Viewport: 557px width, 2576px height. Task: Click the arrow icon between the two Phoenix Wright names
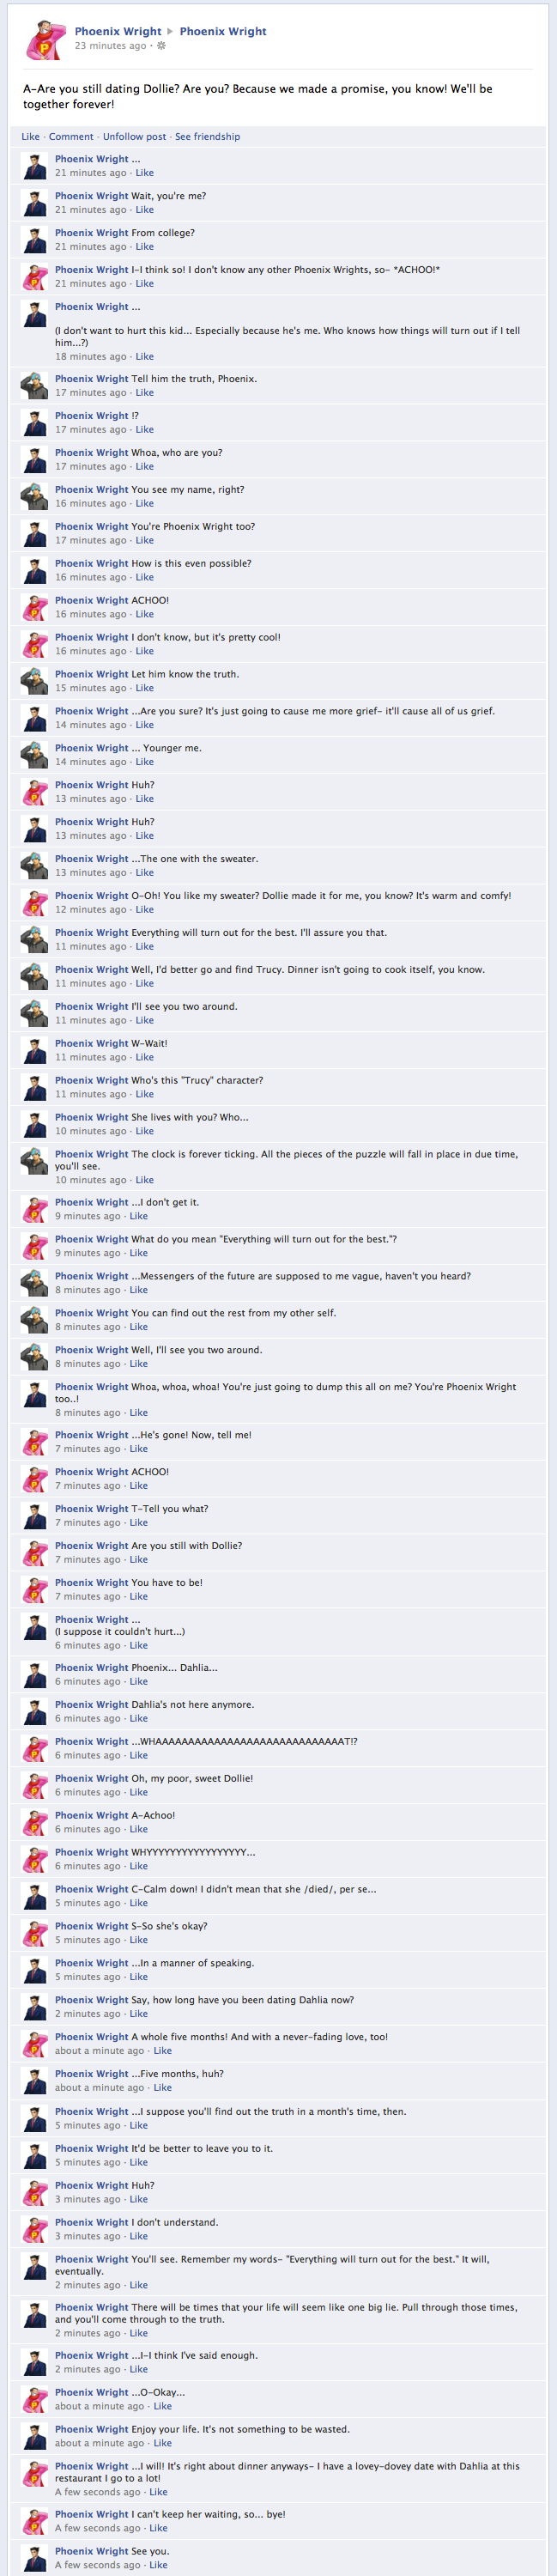coord(170,31)
